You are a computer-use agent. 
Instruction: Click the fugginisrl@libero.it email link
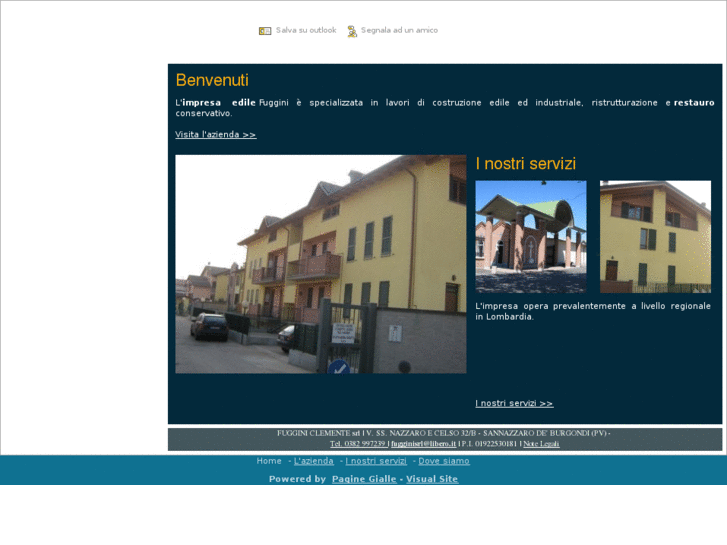tap(423, 444)
